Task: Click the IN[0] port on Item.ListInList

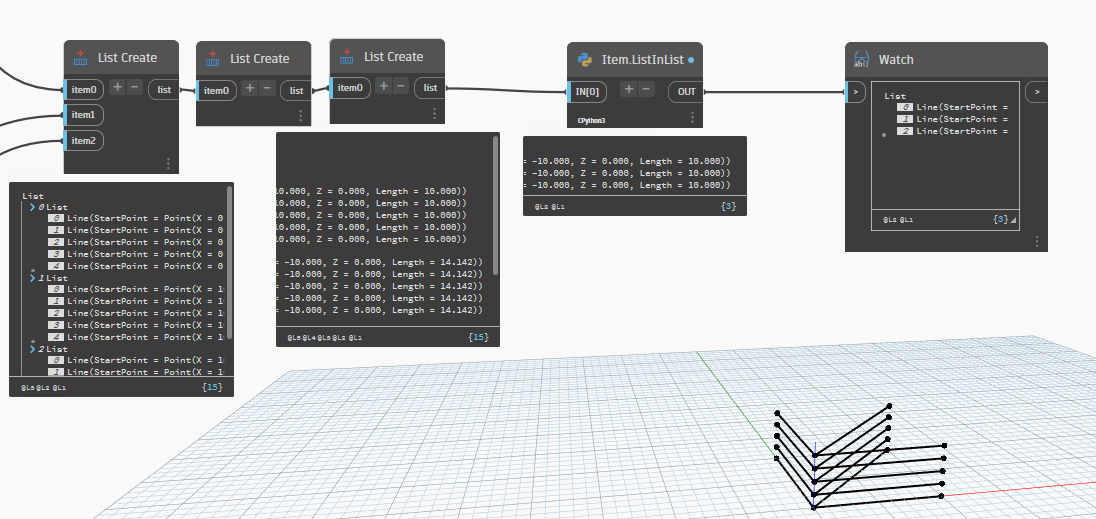Action: coord(587,91)
